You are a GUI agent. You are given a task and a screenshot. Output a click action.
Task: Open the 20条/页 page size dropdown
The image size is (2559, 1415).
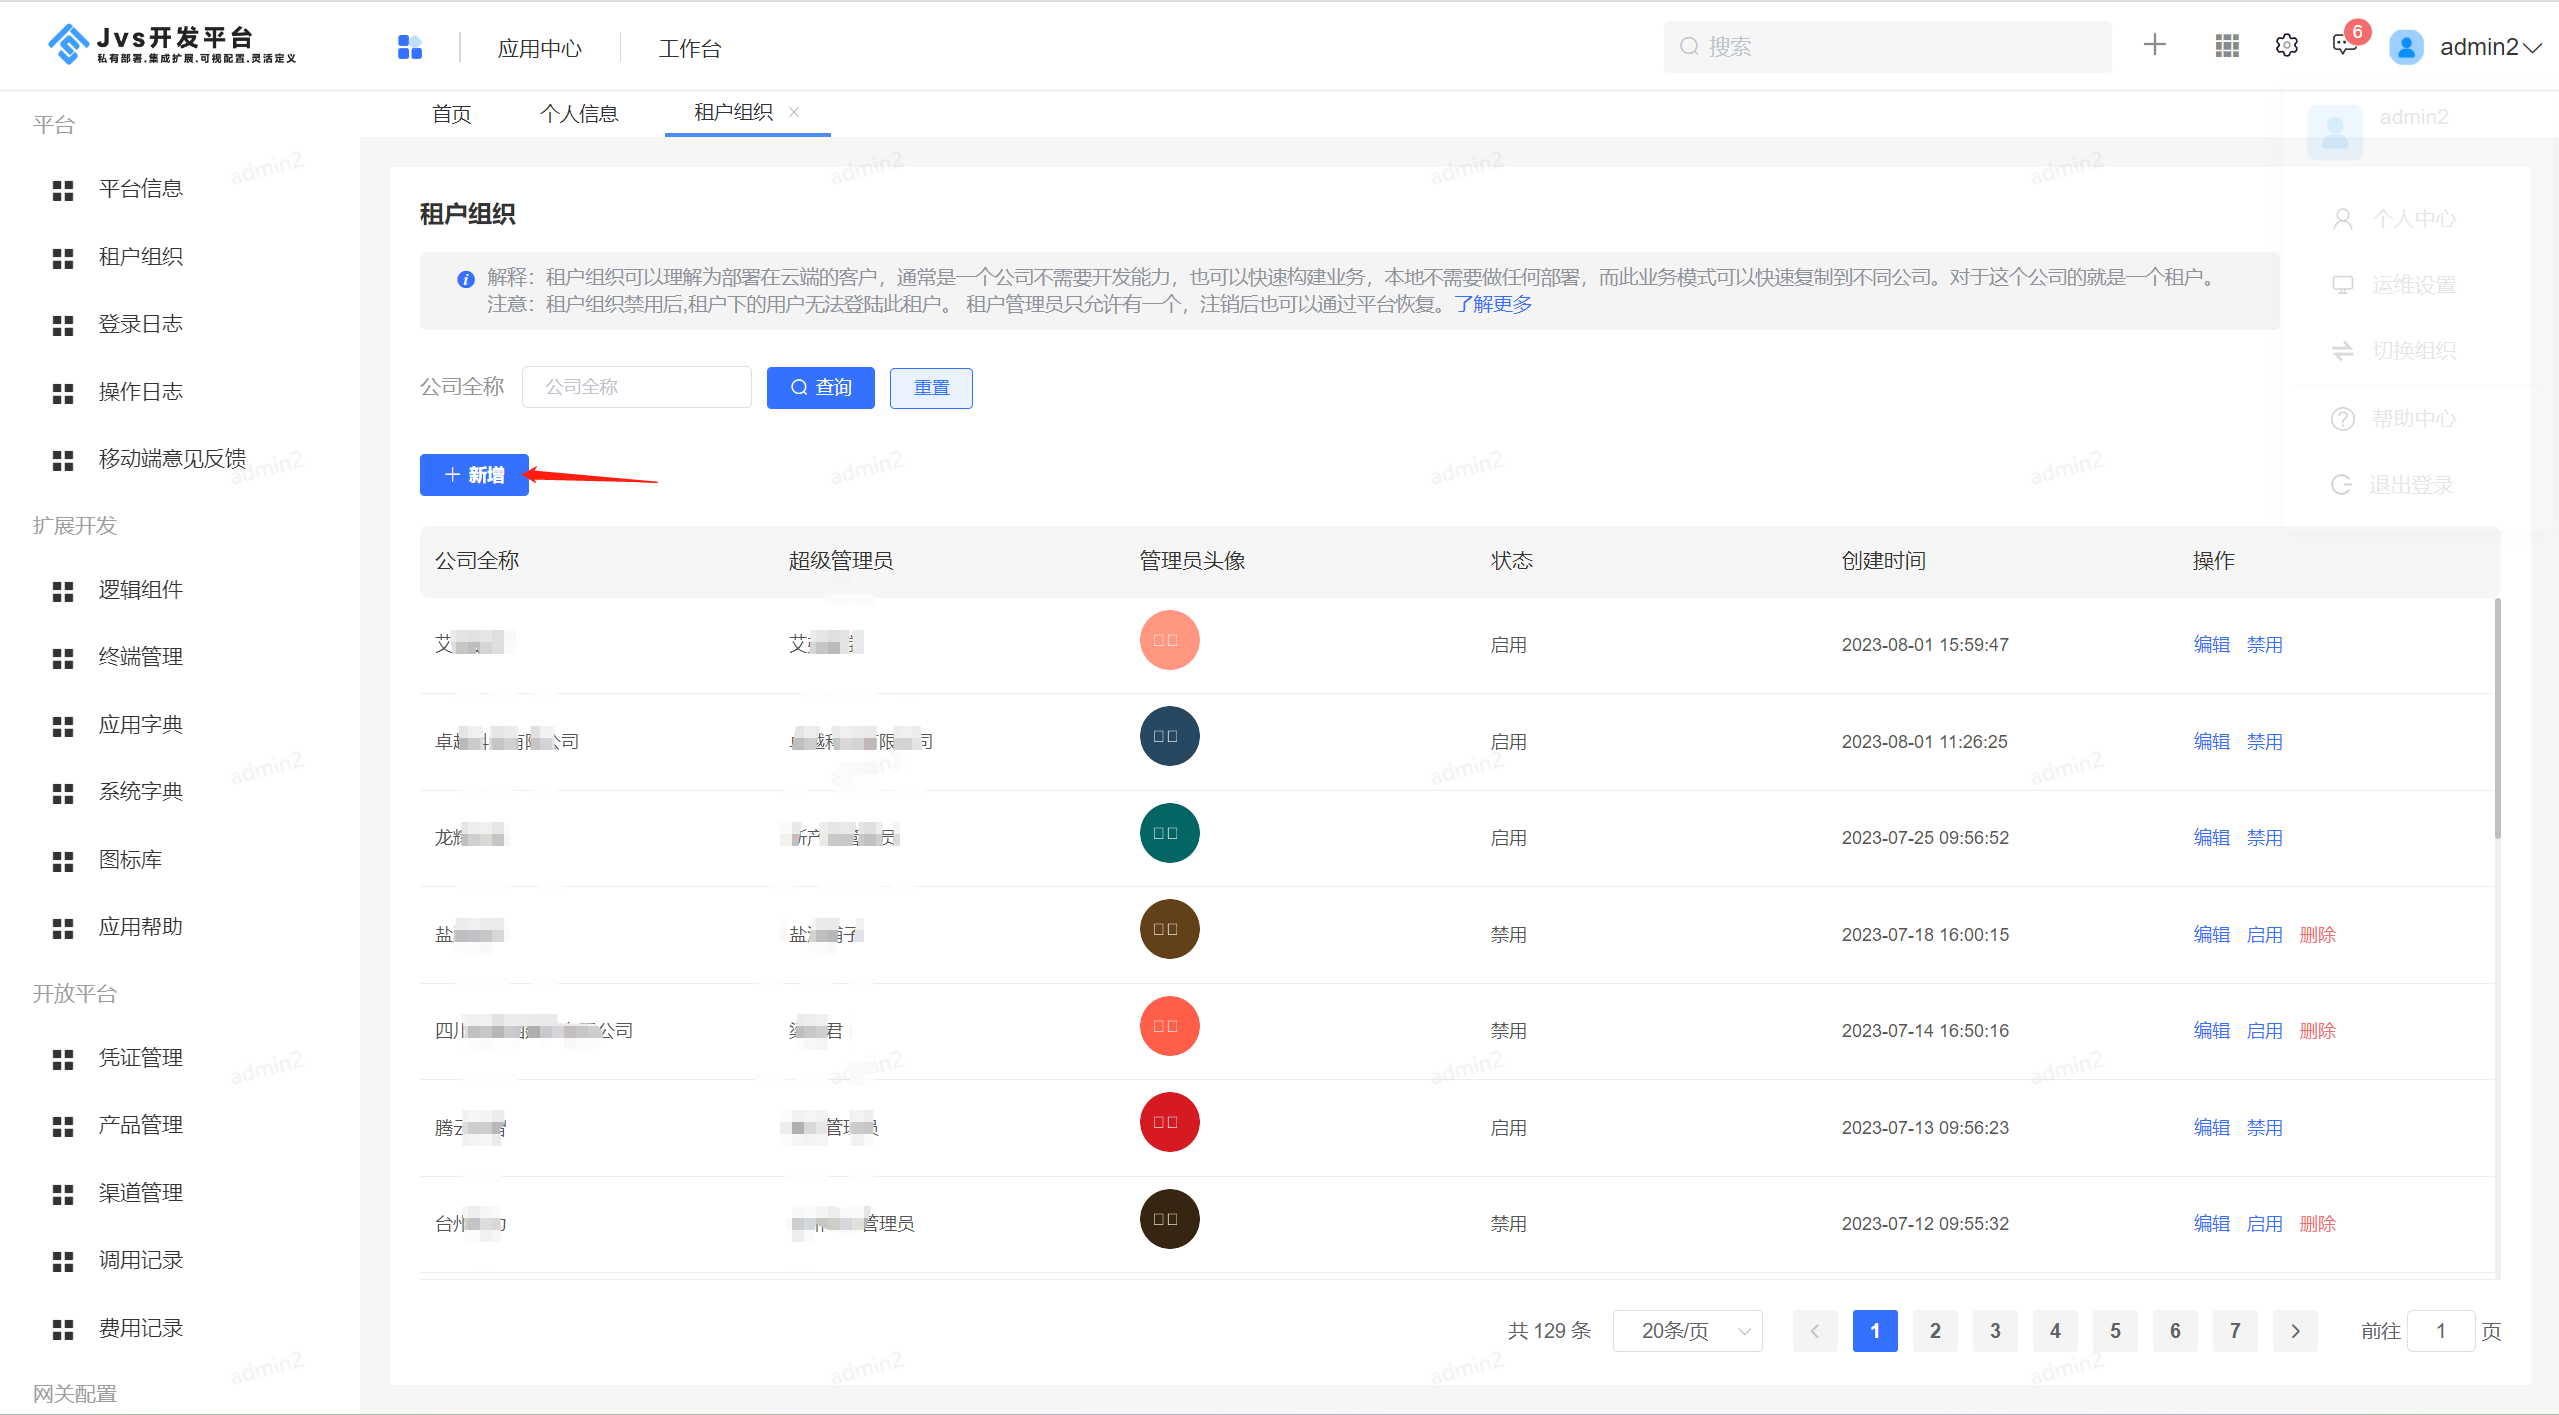click(1688, 1331)
